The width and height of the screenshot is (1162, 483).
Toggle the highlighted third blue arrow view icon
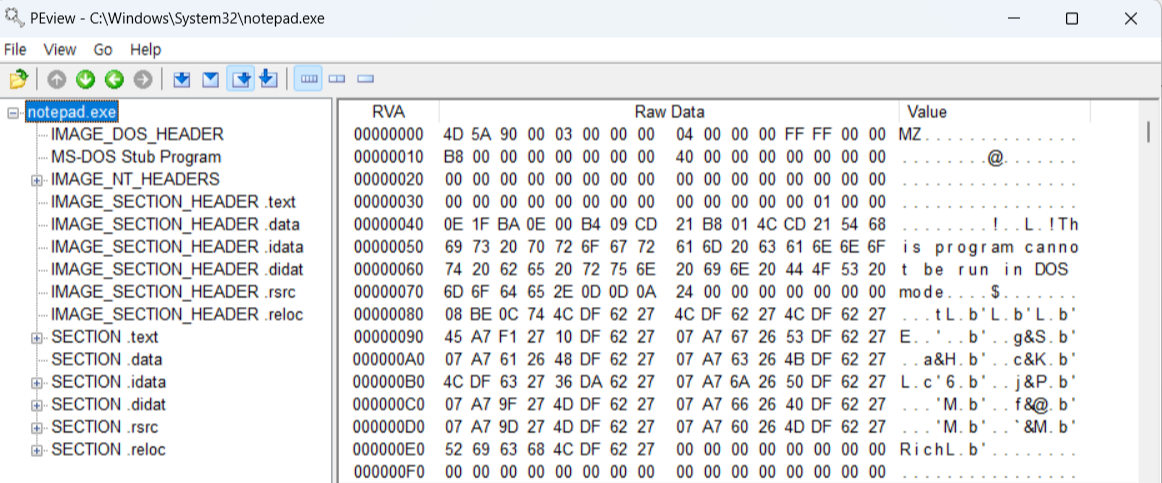coord(241,79)
